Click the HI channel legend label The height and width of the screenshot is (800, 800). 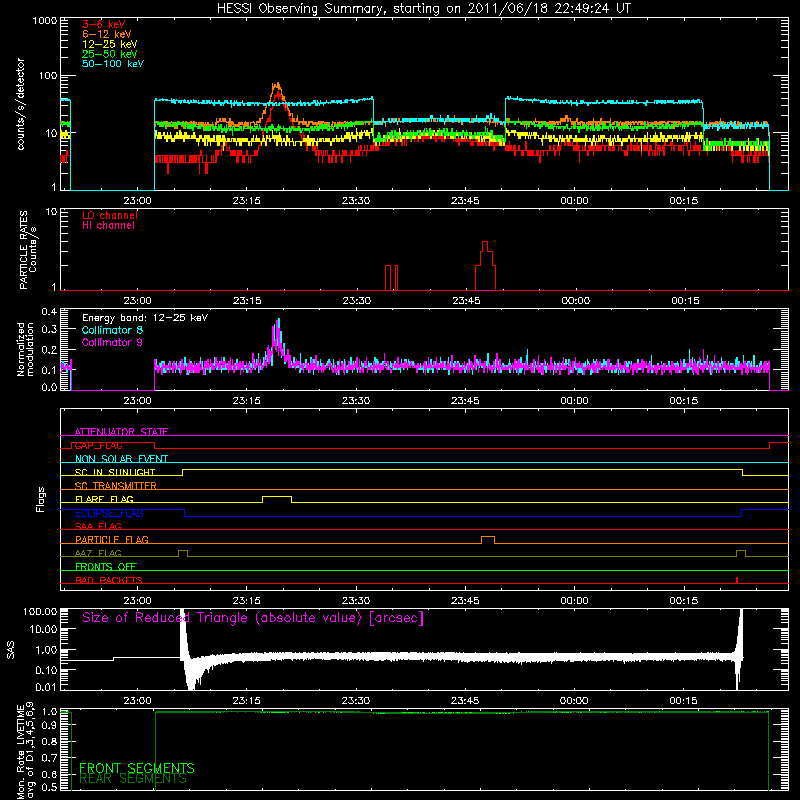click(x=108, y=226)
